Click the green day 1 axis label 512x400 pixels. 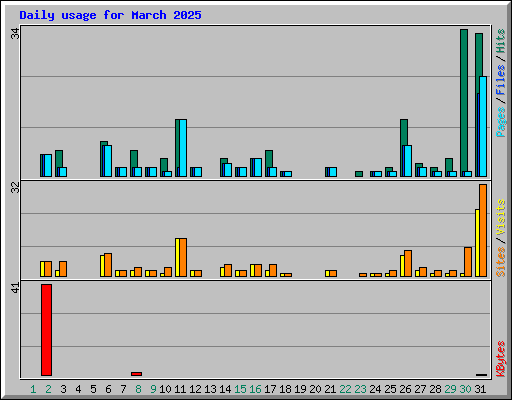click(x=33, y=389)
